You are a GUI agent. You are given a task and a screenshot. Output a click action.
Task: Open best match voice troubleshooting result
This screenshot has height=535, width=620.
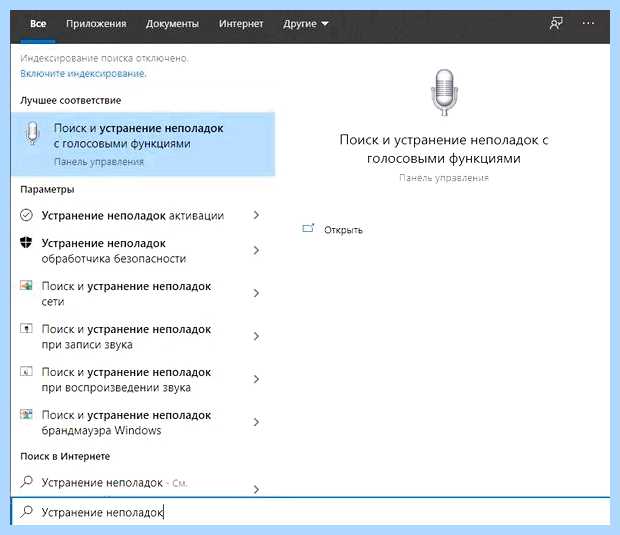(143, 144)
